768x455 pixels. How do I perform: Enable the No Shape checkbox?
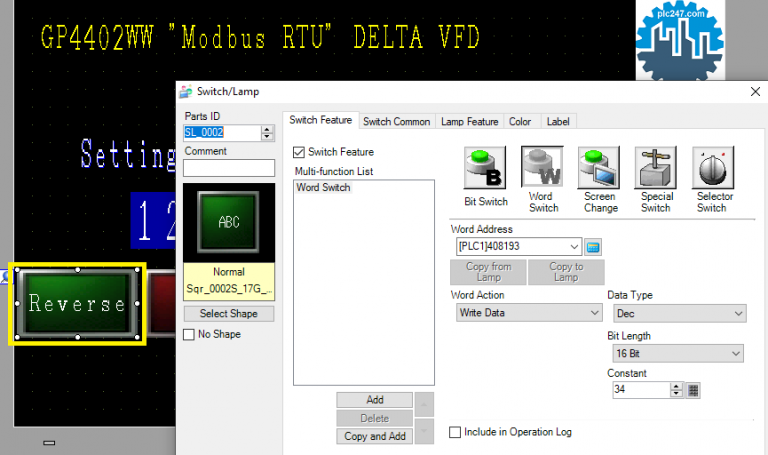[189, 335]
